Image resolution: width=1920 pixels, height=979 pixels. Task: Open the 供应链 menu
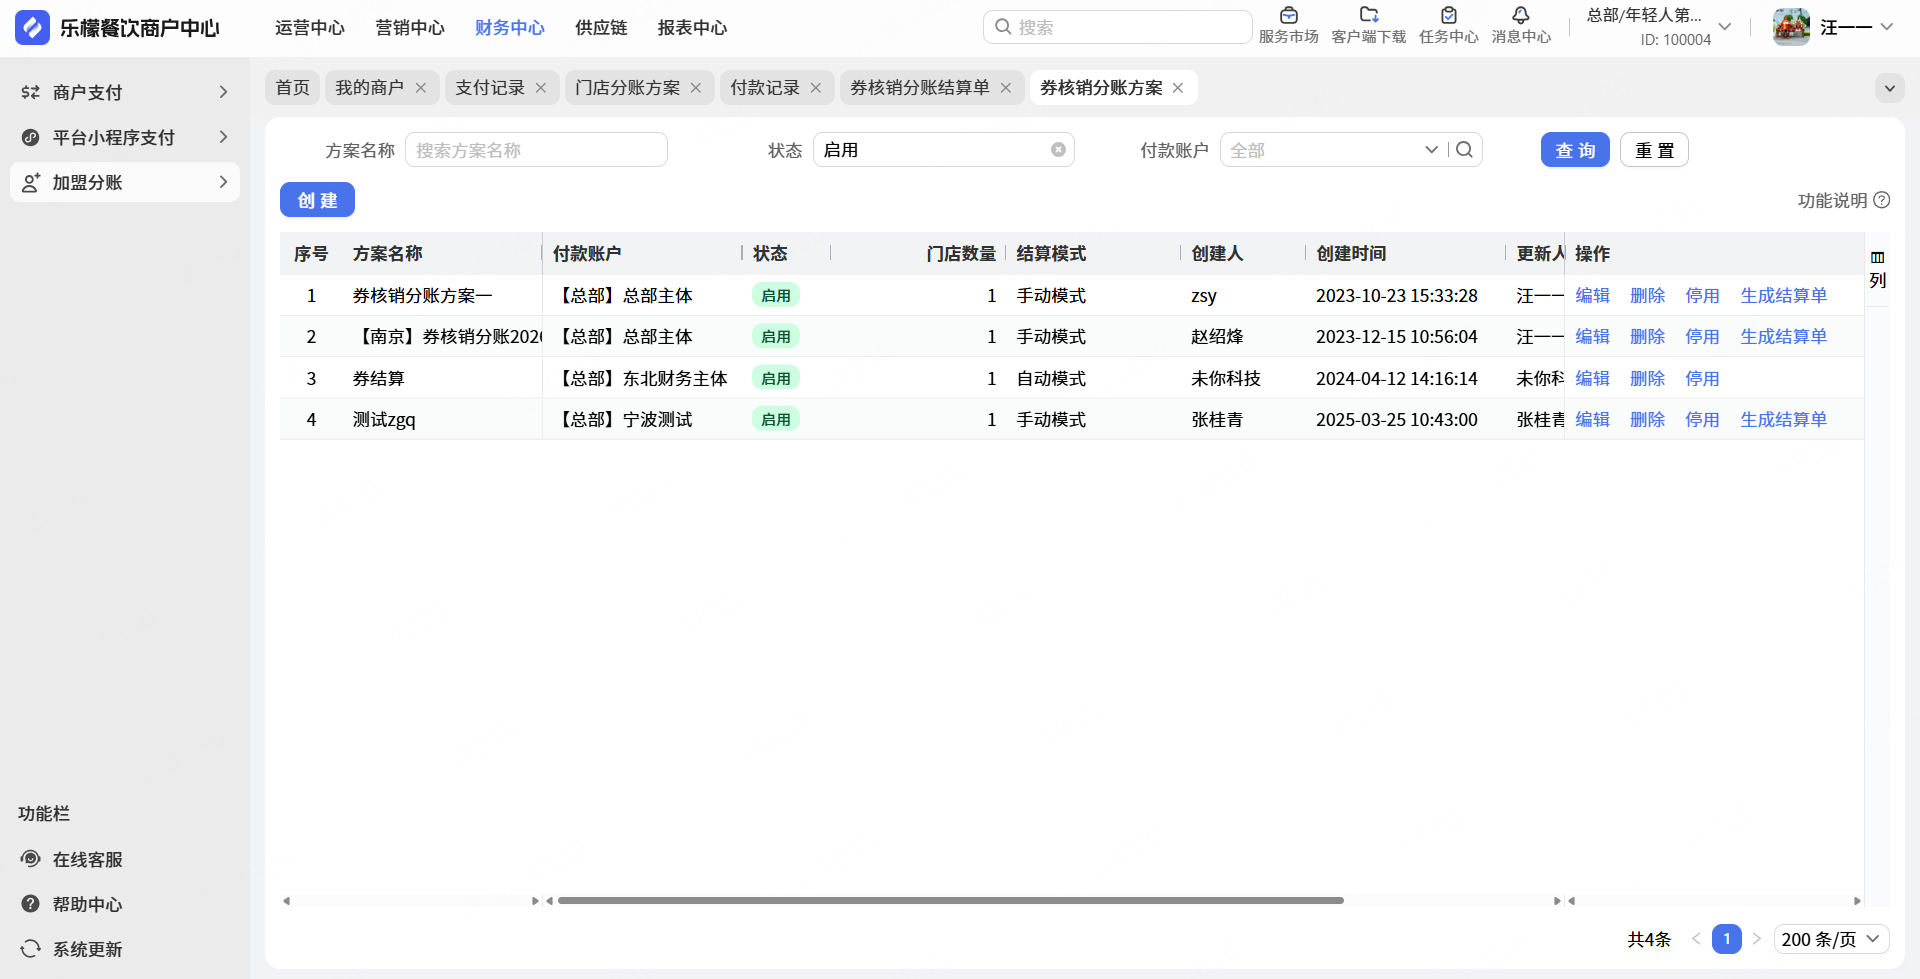[x=601, y=28]
